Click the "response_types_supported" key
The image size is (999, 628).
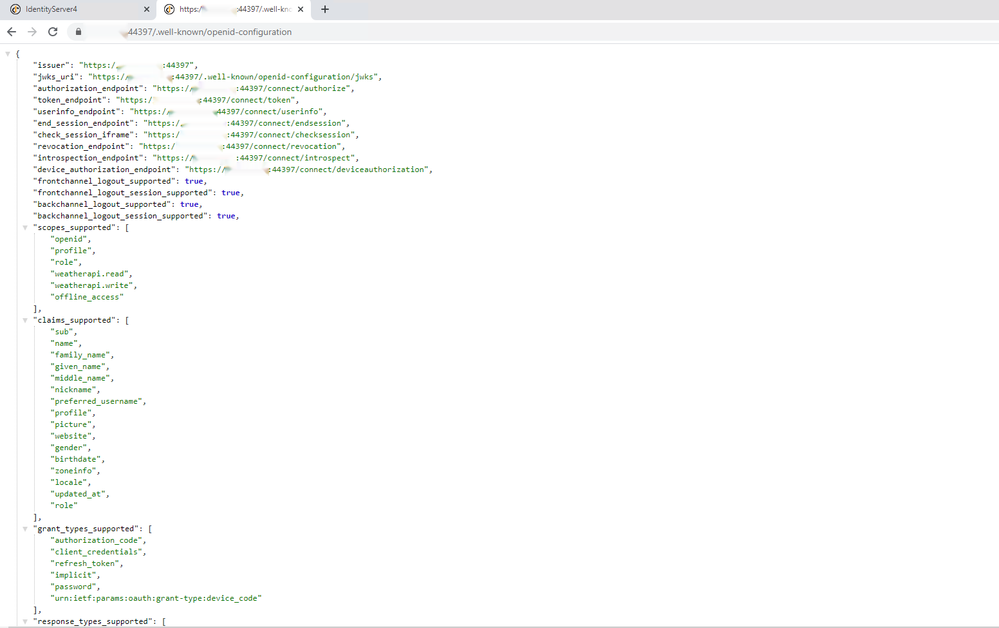coord(93,621)
